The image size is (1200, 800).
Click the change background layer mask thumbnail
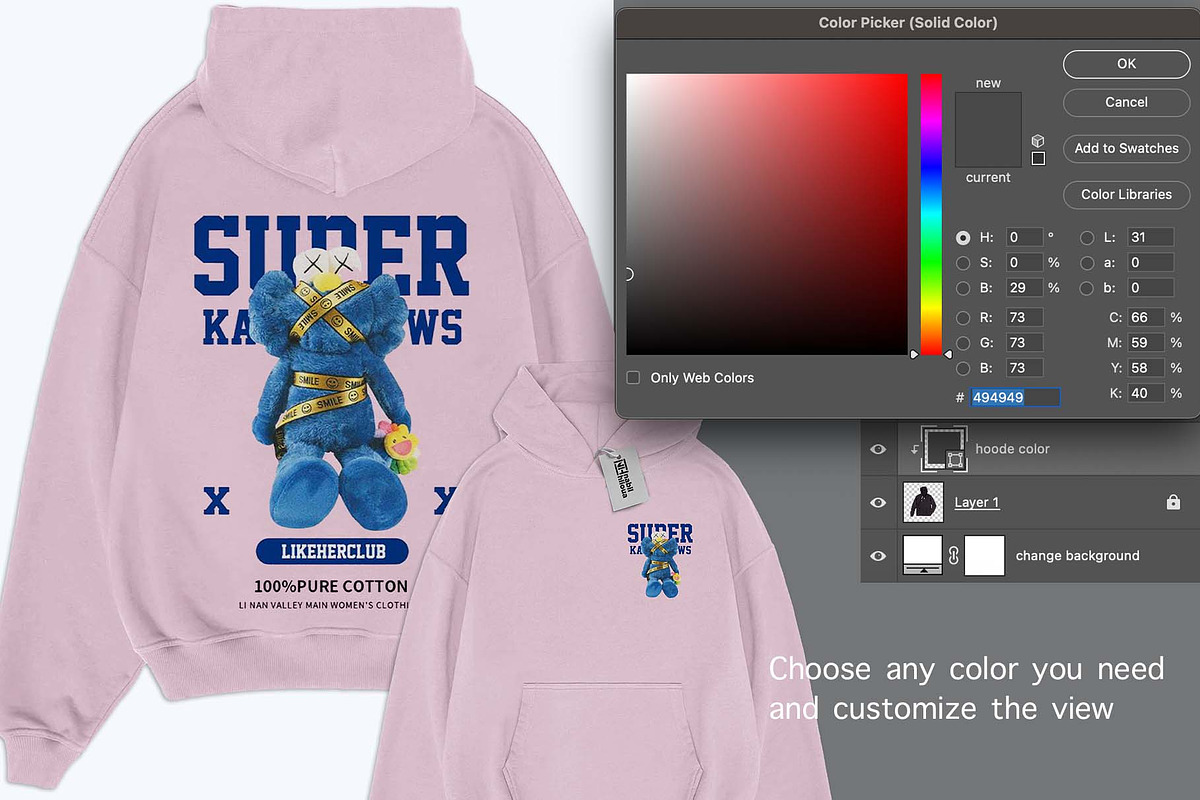984,555
